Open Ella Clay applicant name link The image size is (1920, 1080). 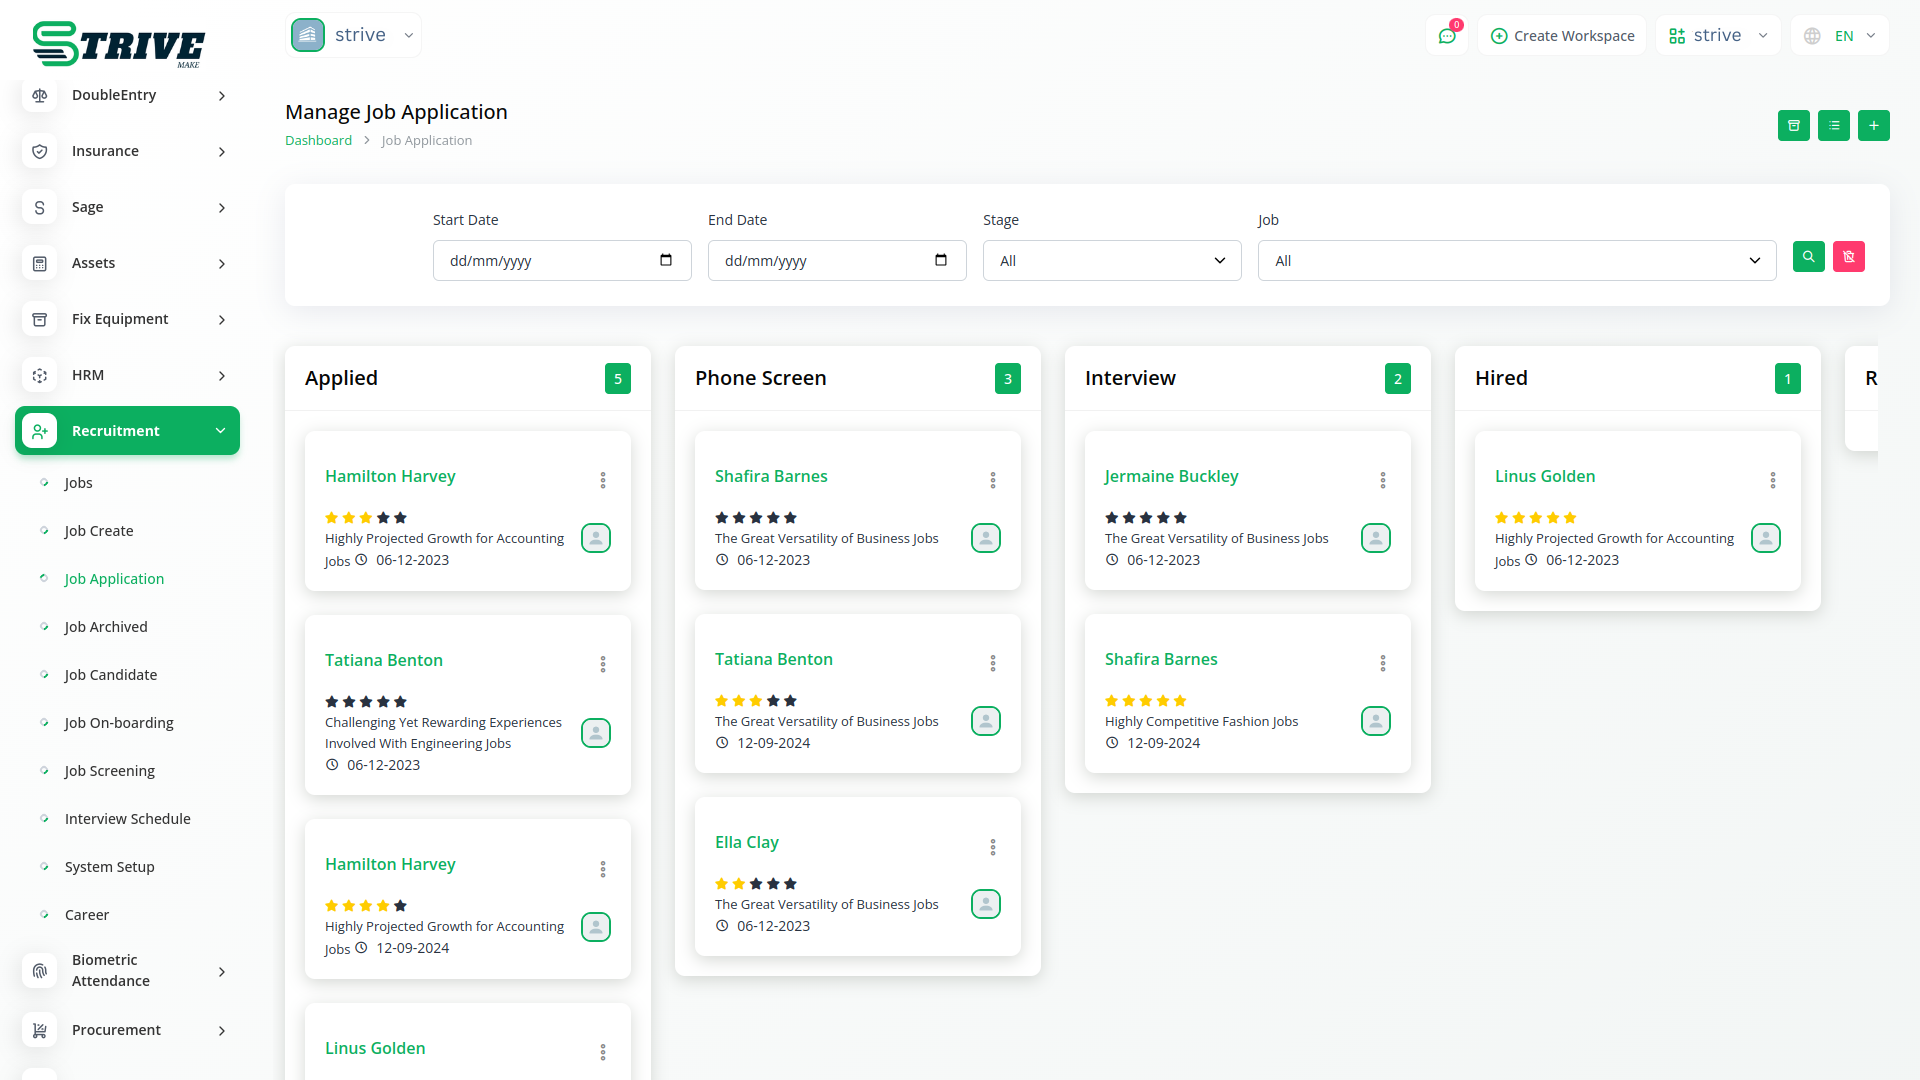(x=746, y=842)
